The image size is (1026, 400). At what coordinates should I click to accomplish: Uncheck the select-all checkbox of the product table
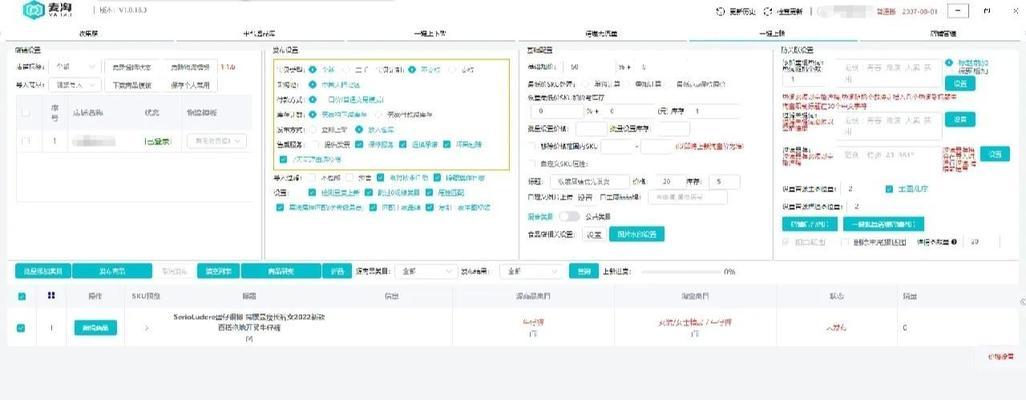(x=22, y=296)
